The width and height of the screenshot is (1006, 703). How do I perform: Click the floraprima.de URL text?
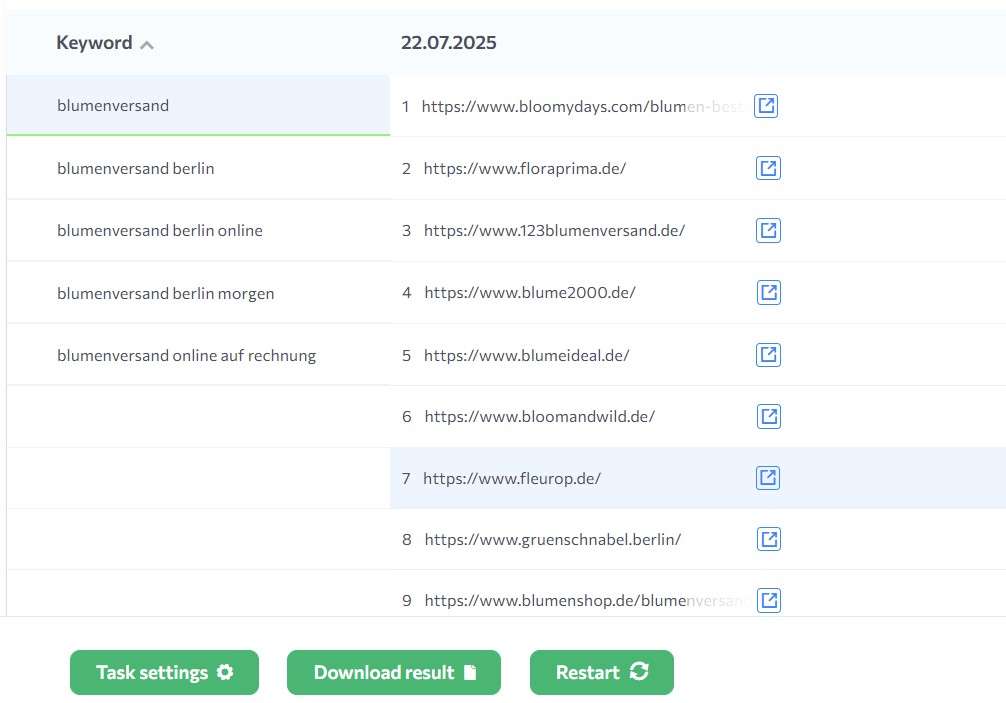tap(525, 168)
